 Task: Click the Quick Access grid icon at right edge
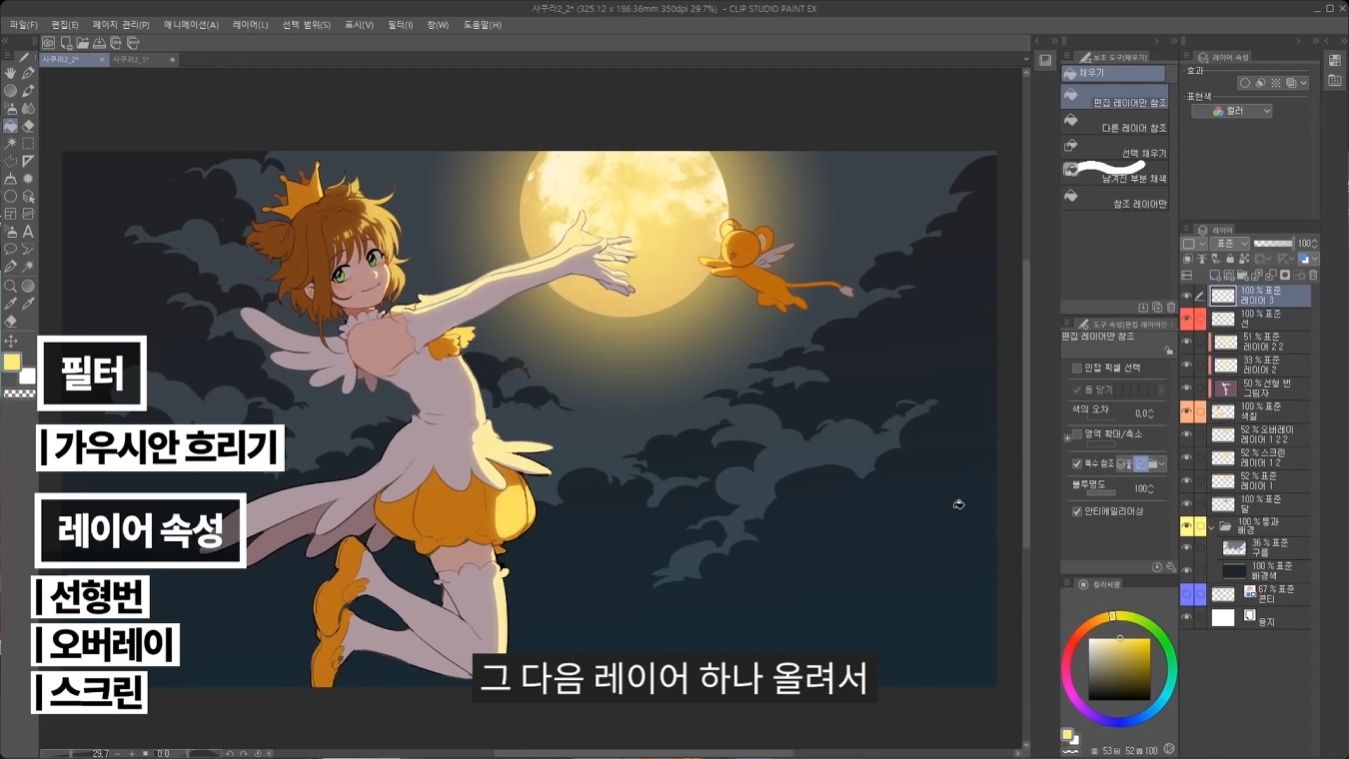point(1335,61)
